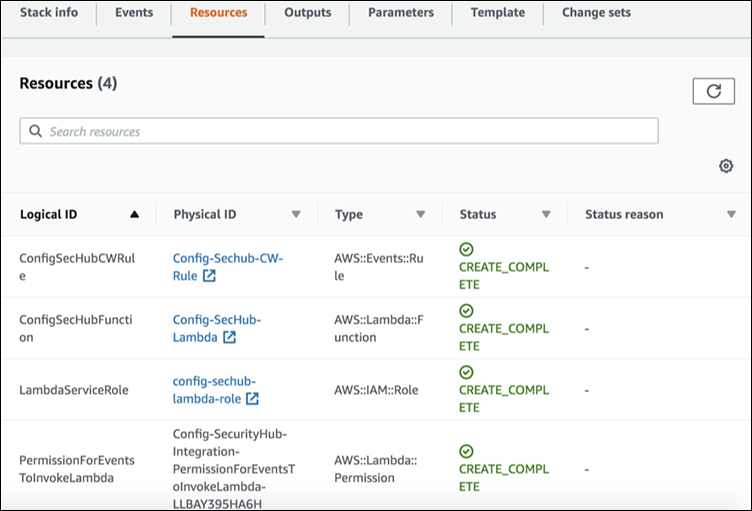752x511 pixels.
Task: View the Template tab
Action: tap(498, 12)
